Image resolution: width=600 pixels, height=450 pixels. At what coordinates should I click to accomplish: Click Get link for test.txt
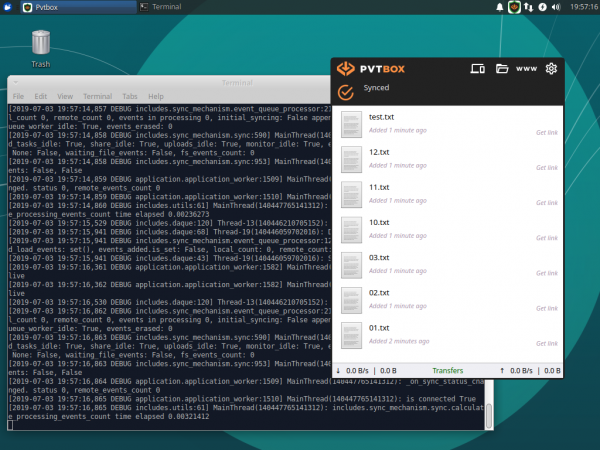(546, 132)
